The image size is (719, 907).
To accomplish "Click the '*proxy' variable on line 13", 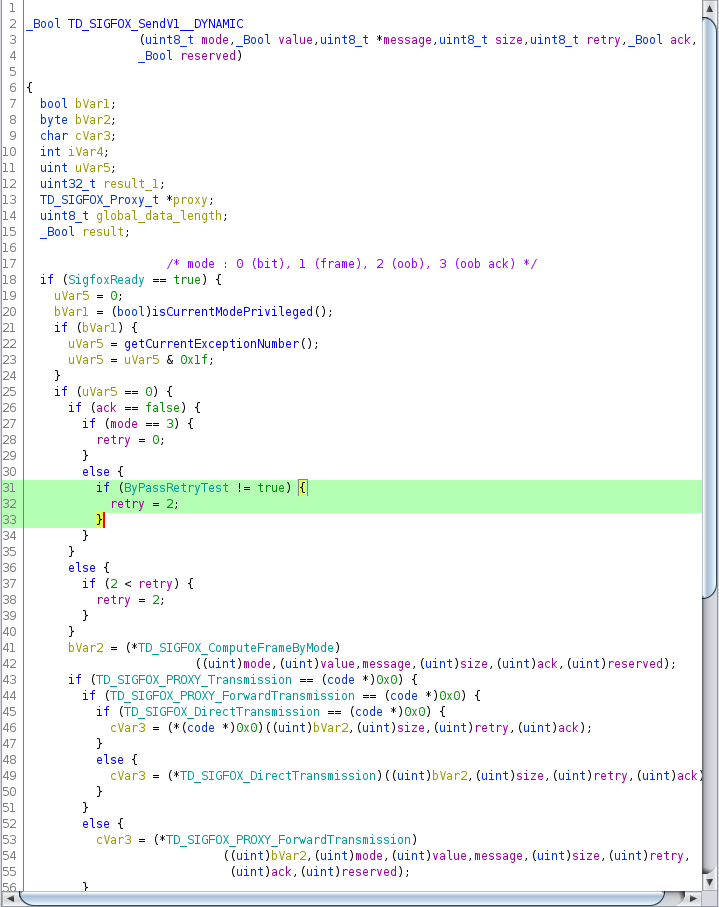I will (187, 200).
